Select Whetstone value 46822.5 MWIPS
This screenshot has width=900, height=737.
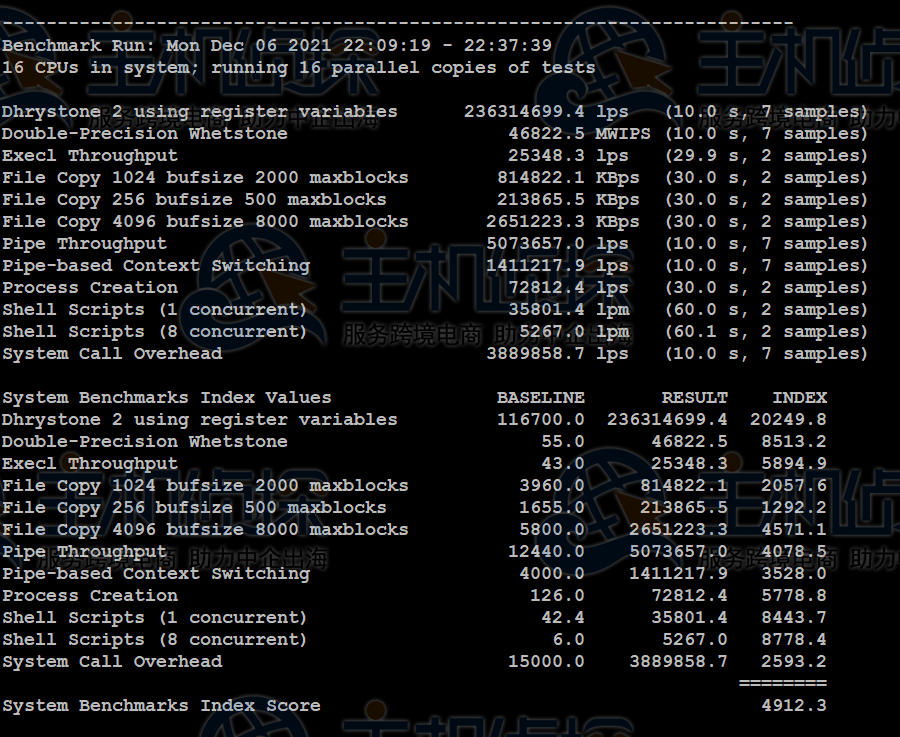(x=579, y=134)
